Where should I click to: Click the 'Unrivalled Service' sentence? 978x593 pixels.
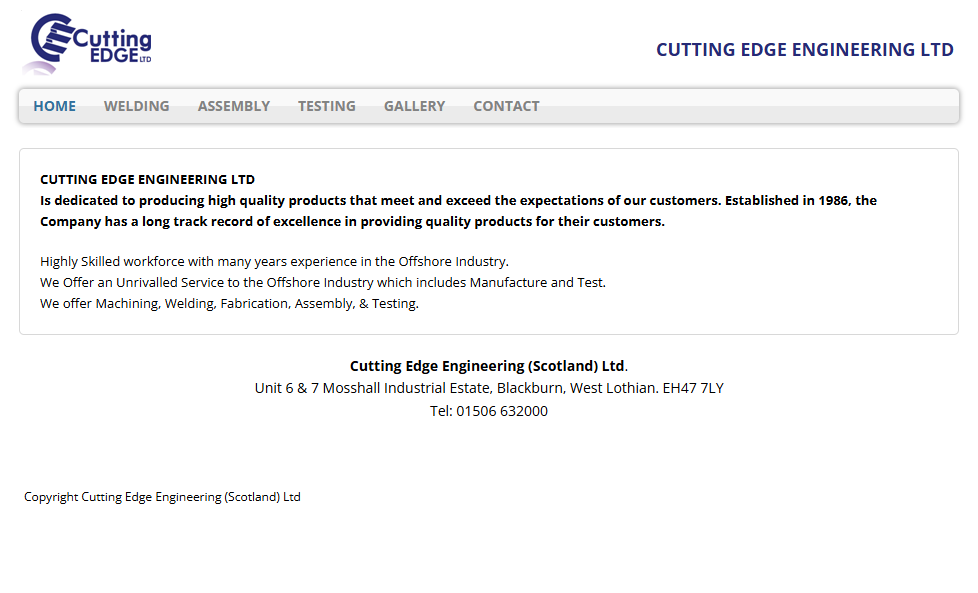(322, 283)
